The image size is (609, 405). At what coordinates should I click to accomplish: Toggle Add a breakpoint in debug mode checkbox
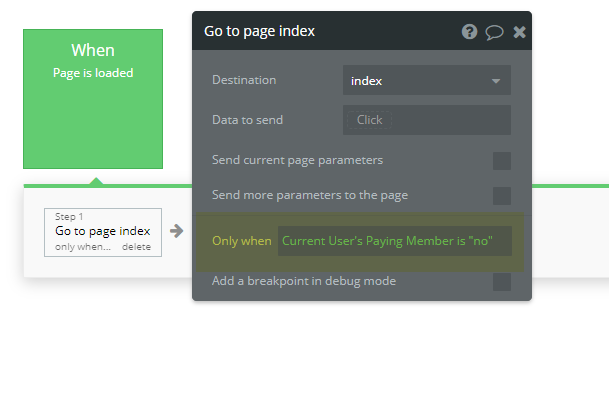pos(502,282)
